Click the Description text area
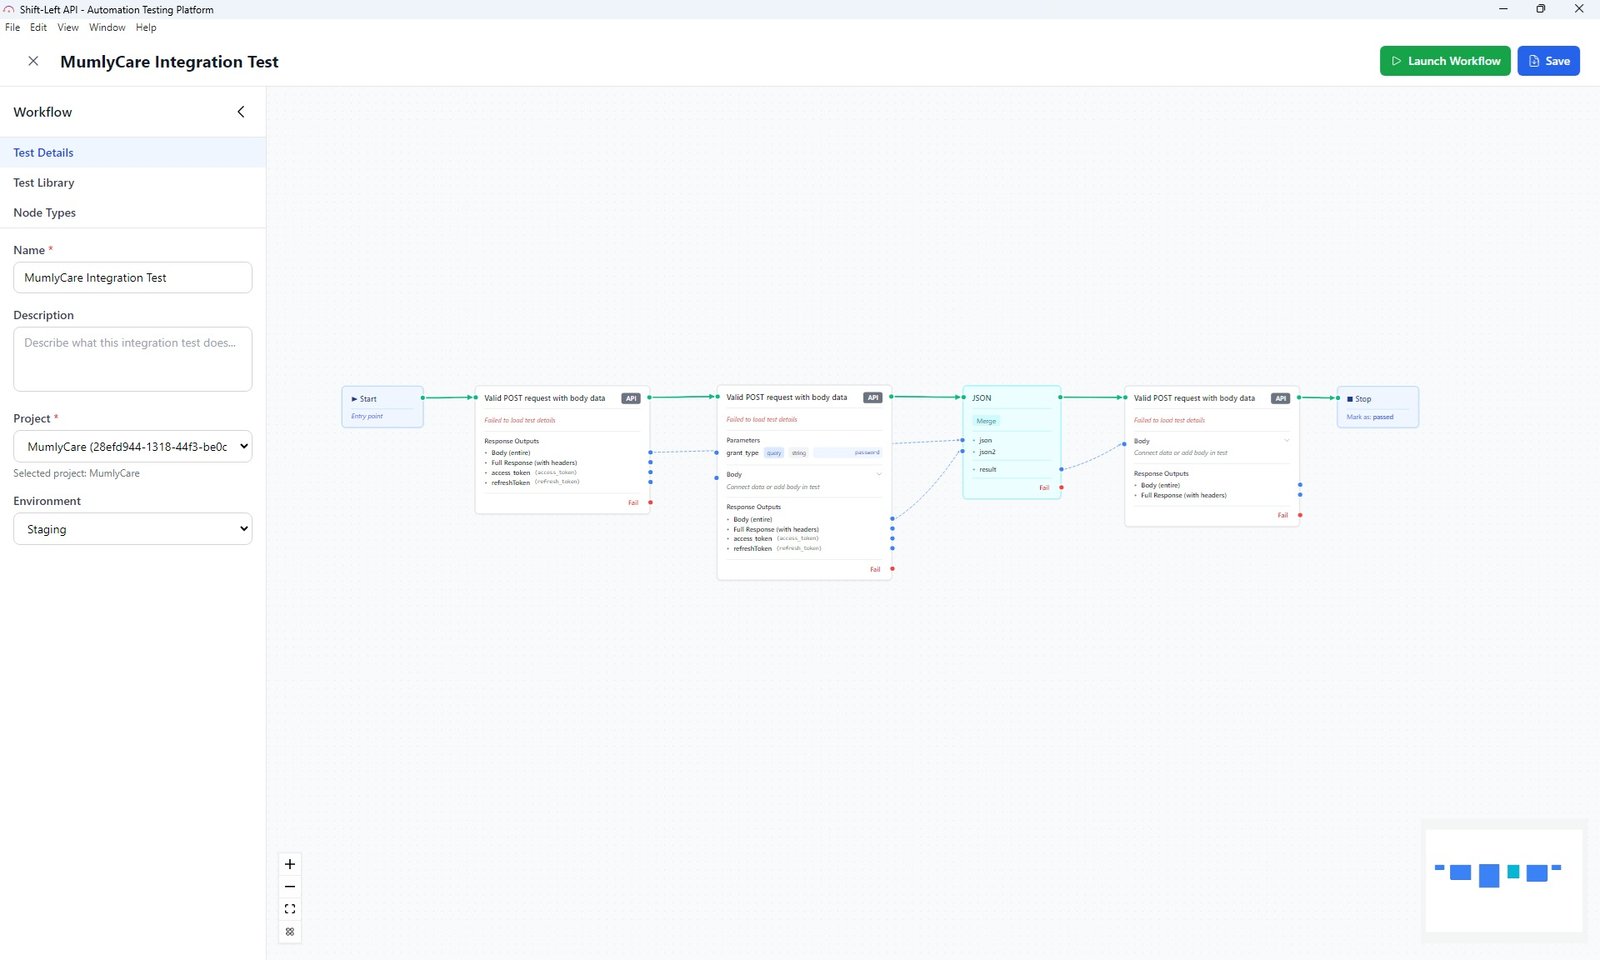This screenshot has height=960, width=1600. point(132,359)
